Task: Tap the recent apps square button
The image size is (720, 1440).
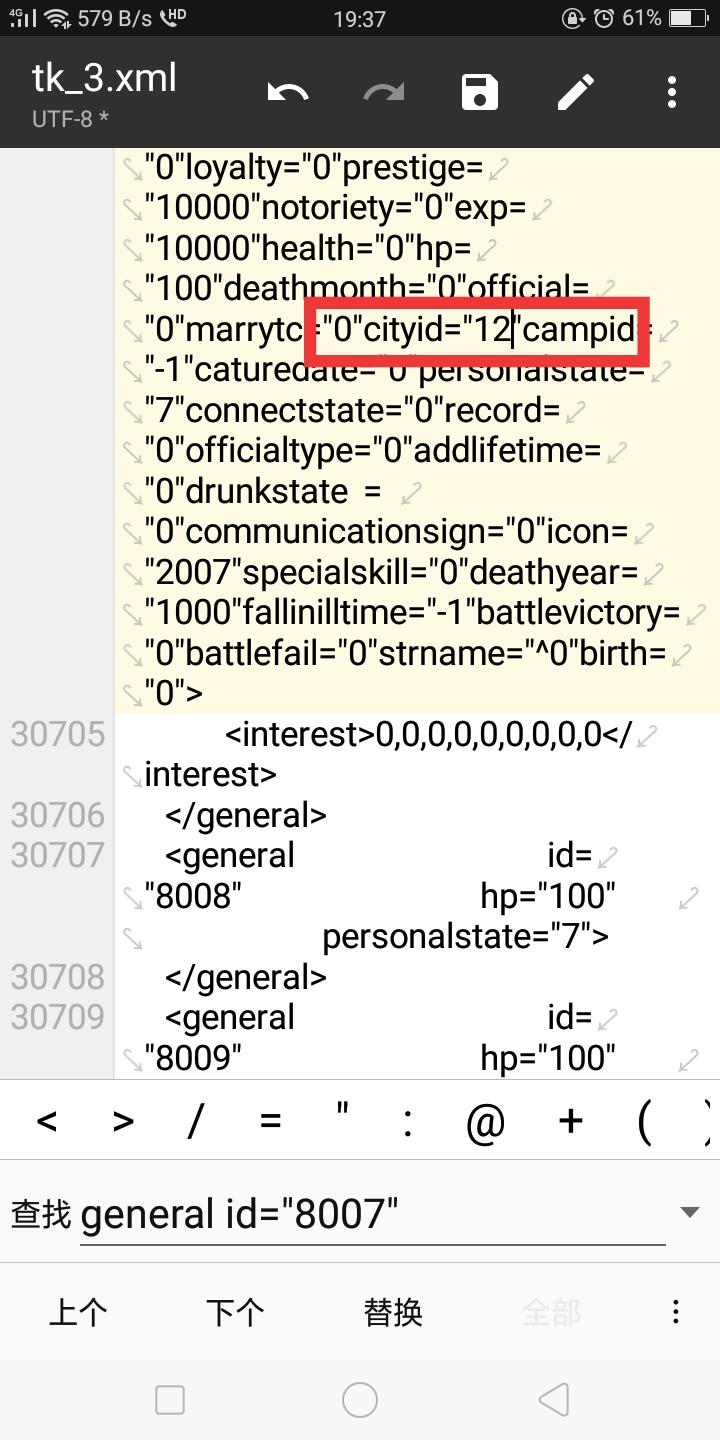Action: tap(170, 1400)
